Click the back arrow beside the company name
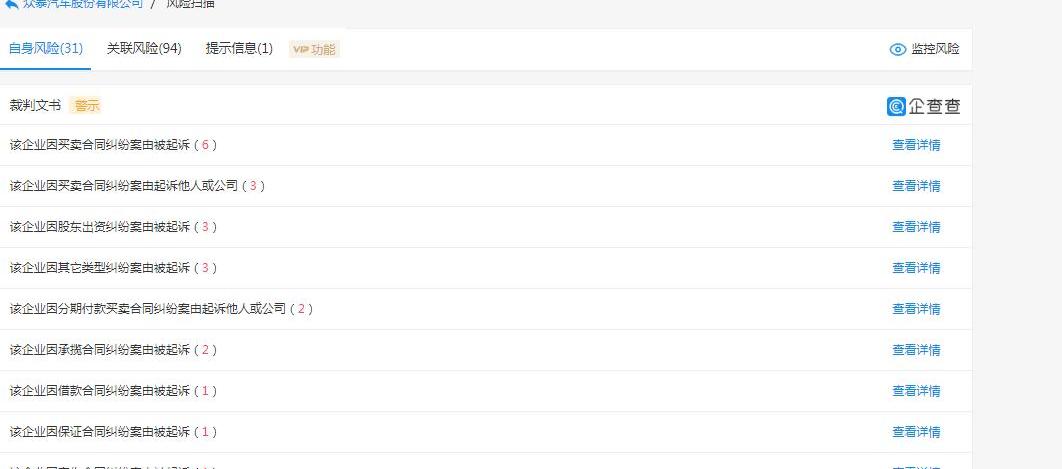The width and height of the screenshot is (1062, 469). (x=11, y=5)
